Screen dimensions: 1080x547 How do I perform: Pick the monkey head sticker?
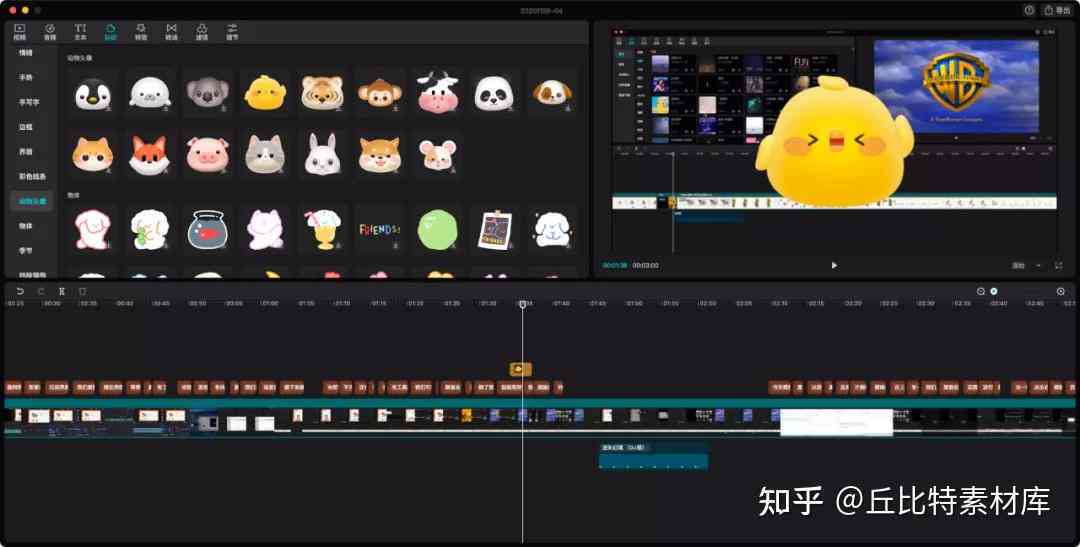380,93
